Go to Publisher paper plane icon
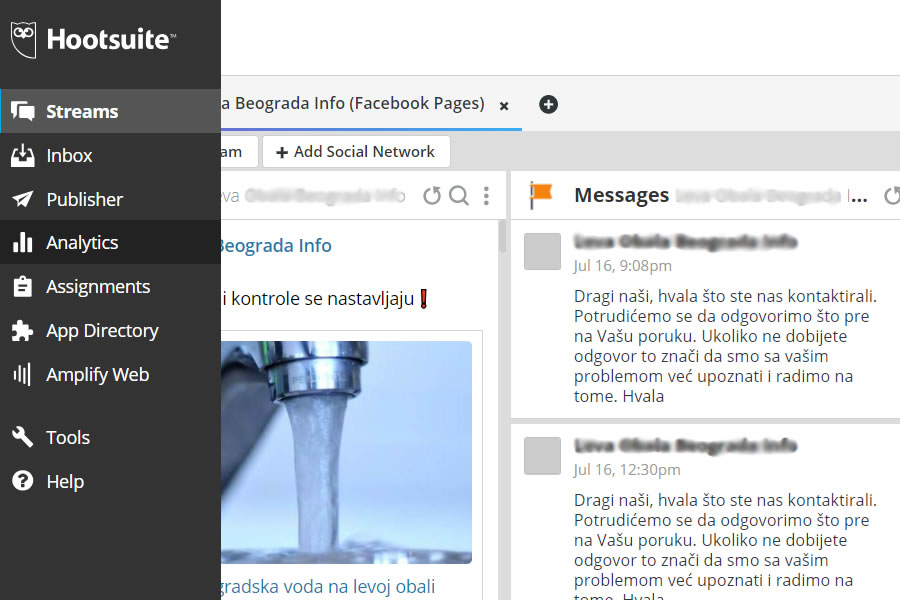The height and width of the screenshot is (600, 900). click(x=23, y=200)
